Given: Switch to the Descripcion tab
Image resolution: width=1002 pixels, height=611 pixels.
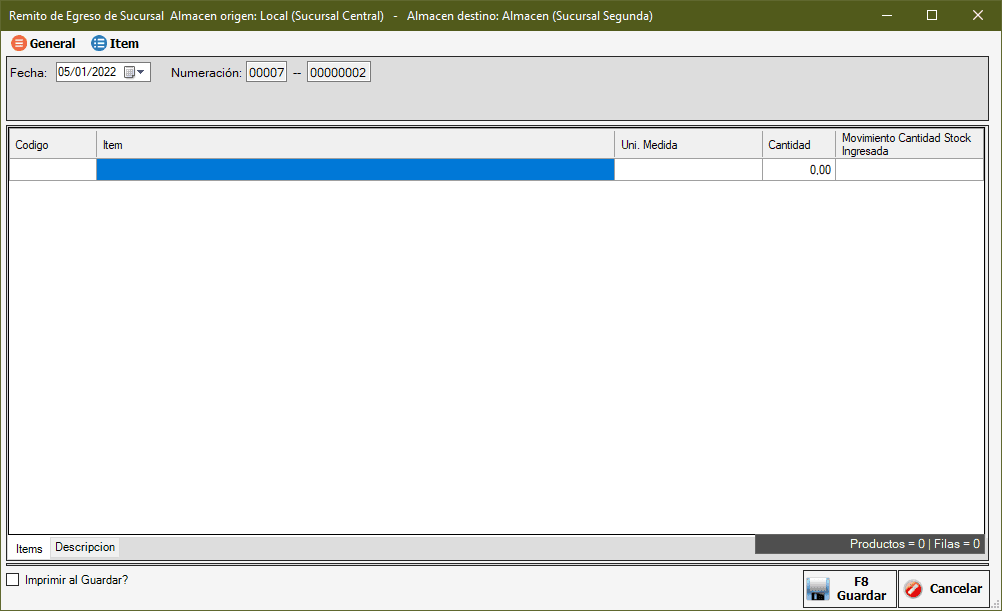Looking at the screenshot, I should click(85, 547).
